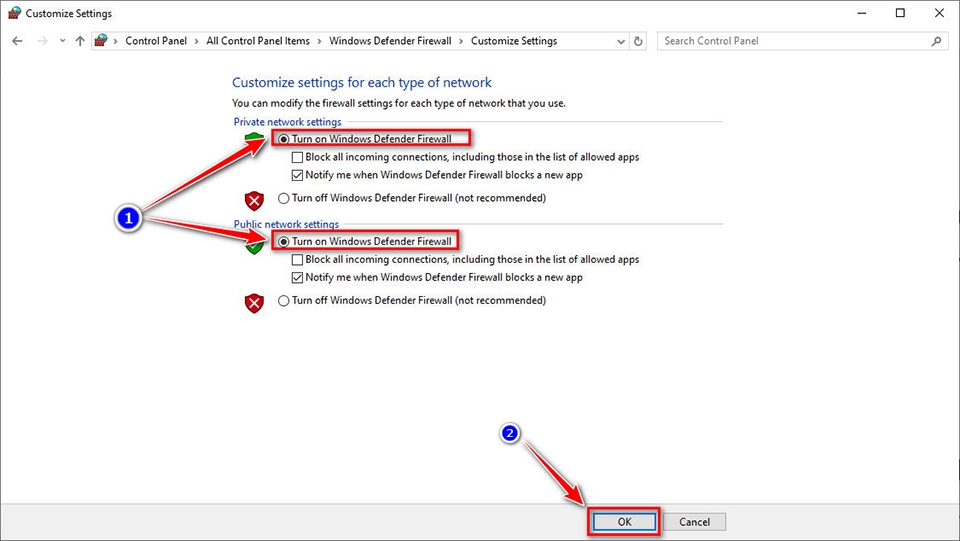Click the firewall icon in address bar

tap(101, 40)
